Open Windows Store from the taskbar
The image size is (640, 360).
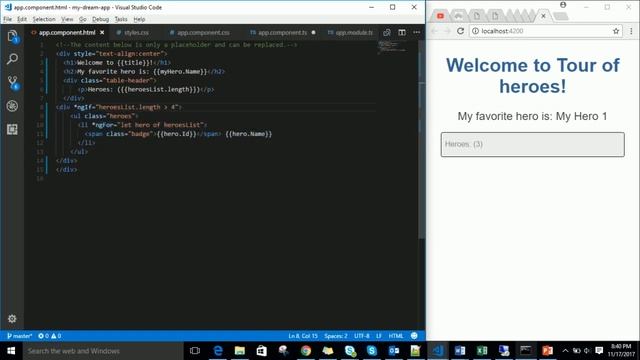262,351
